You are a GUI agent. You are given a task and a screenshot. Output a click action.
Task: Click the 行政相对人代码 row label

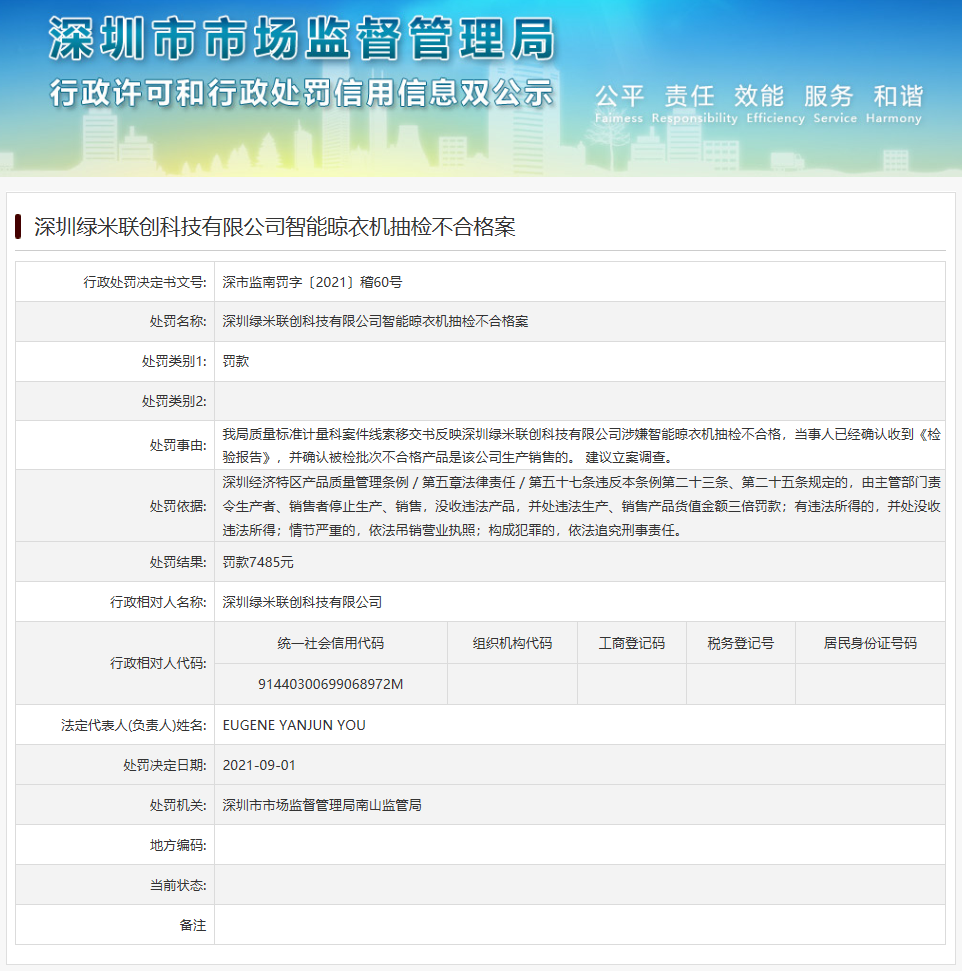coord(158,663)
